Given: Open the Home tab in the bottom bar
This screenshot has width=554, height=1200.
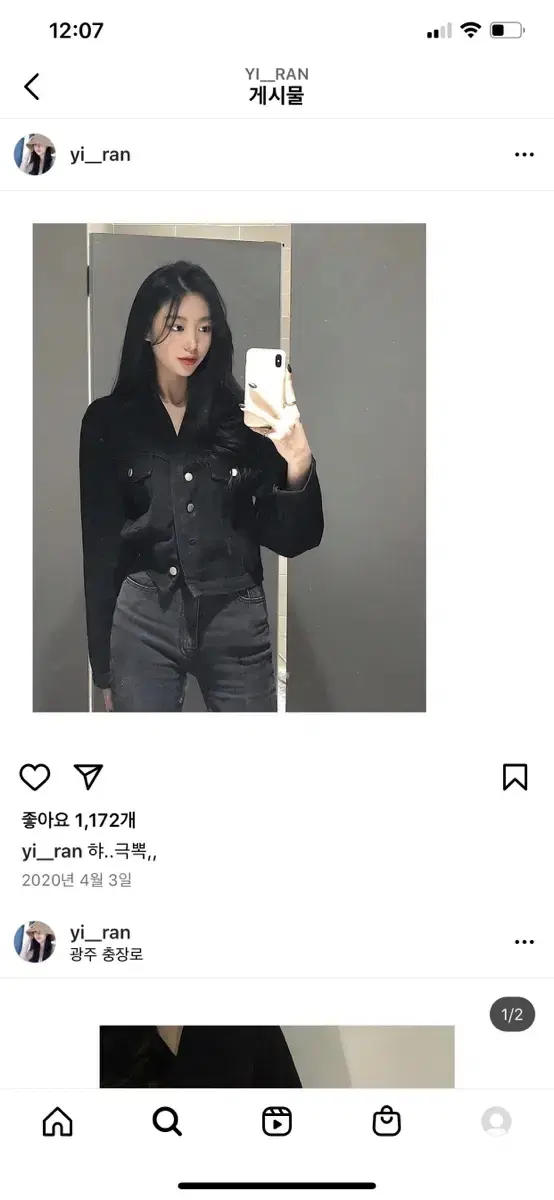Looking at the screenshot, I should 58,1122.
